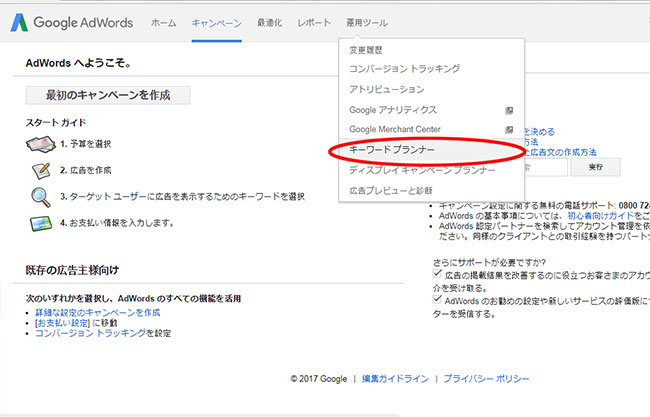
Task: Toggle checkbox for AdWords のお勧めの設定
Action: point(437,299)
